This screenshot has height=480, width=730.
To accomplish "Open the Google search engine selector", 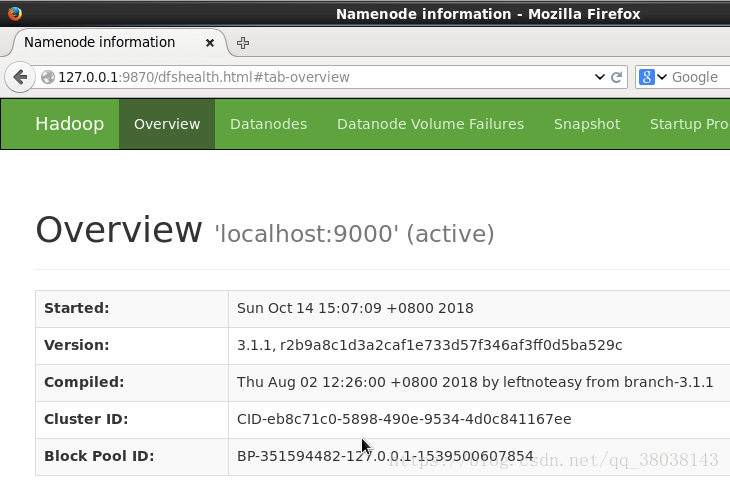I will [653, 77].
